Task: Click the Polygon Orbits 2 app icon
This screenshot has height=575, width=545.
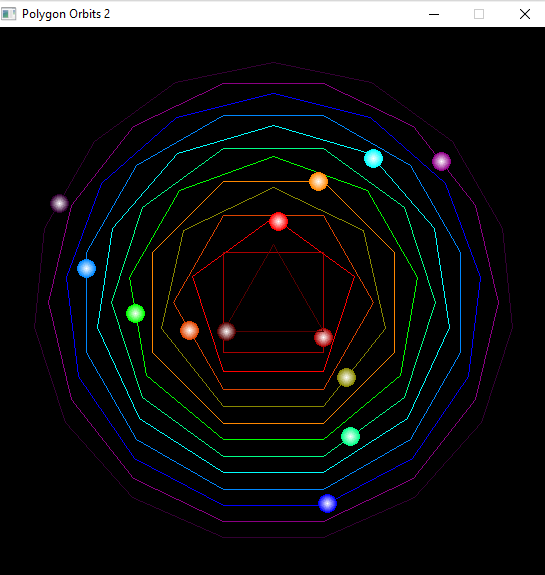Action: click(8, 14)
